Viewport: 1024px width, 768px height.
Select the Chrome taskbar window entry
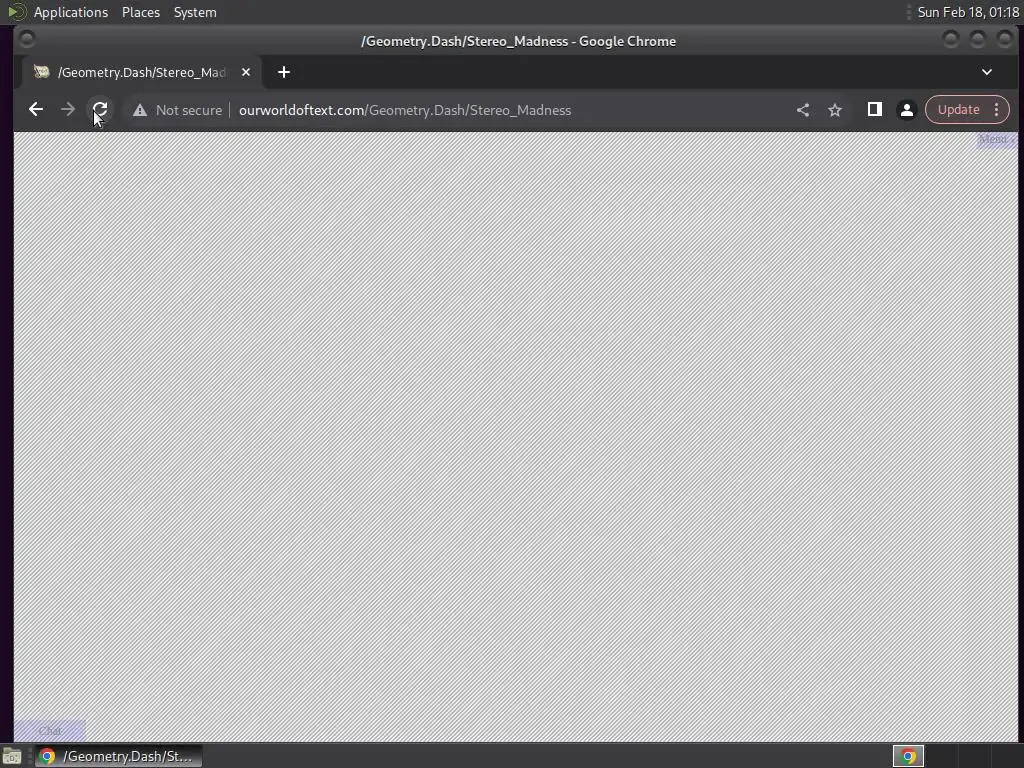point(118,756)
